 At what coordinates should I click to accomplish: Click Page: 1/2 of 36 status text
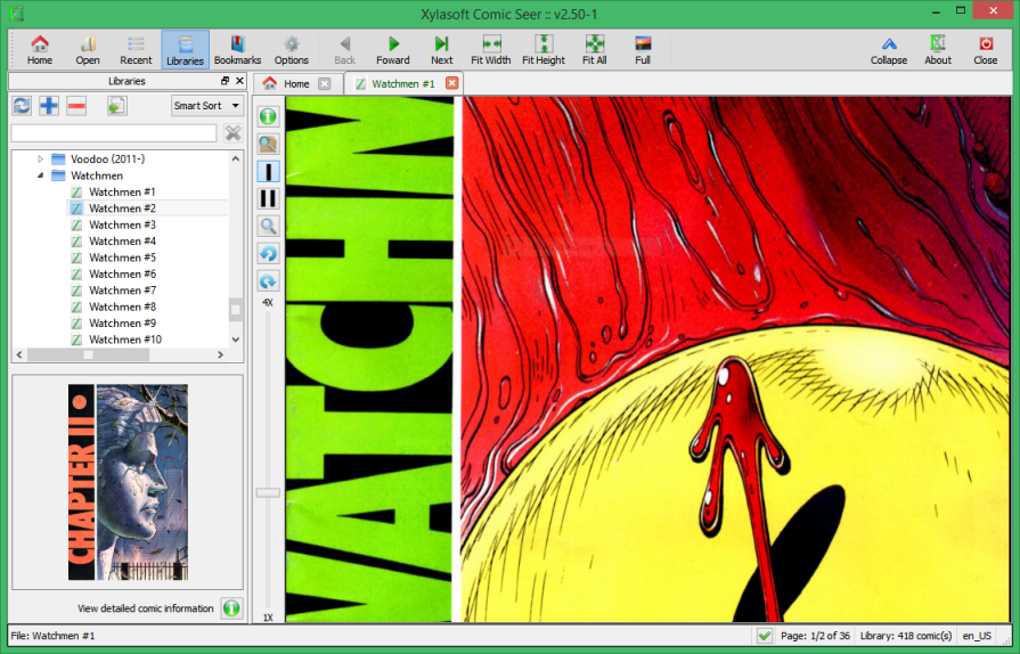click(x=815, y=636)
